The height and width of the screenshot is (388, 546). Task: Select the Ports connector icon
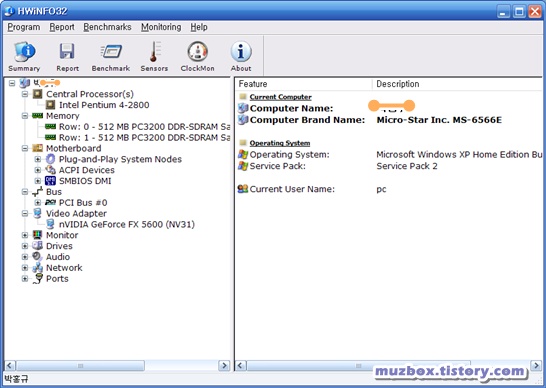tap(37, 279)
